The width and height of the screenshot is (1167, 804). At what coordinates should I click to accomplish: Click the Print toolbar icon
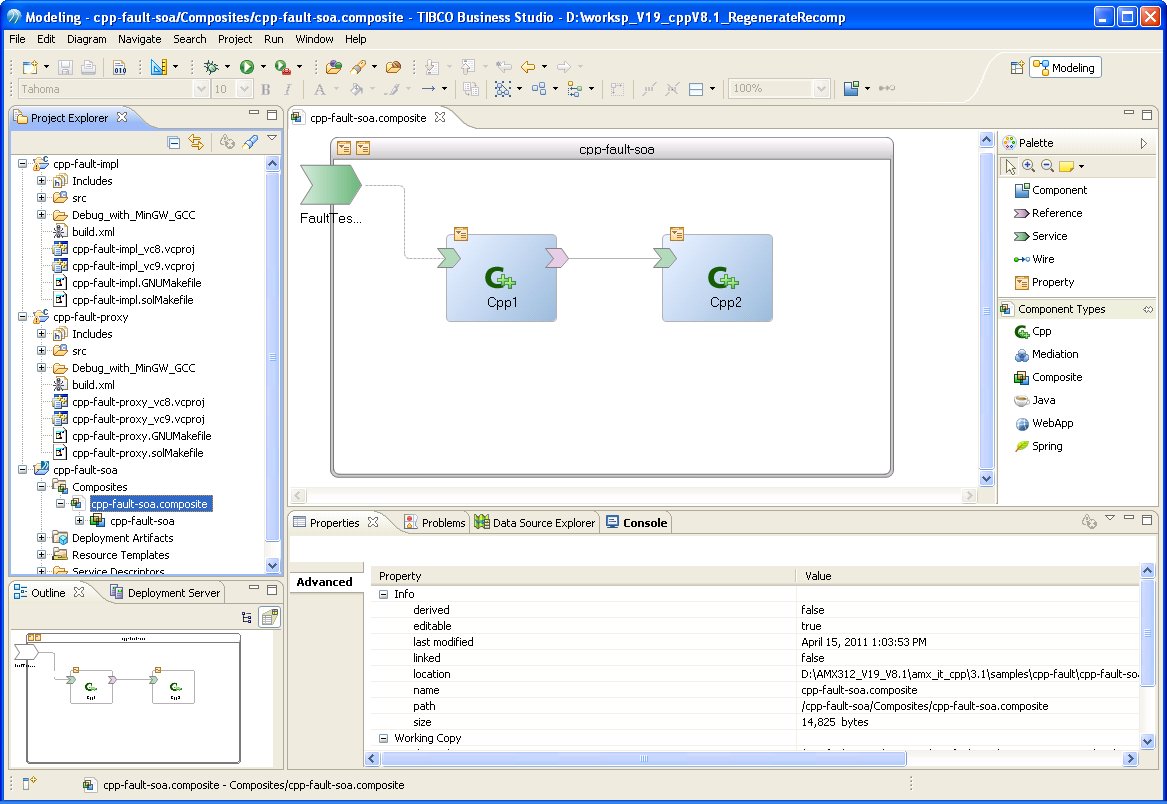[x=88, y=68]
